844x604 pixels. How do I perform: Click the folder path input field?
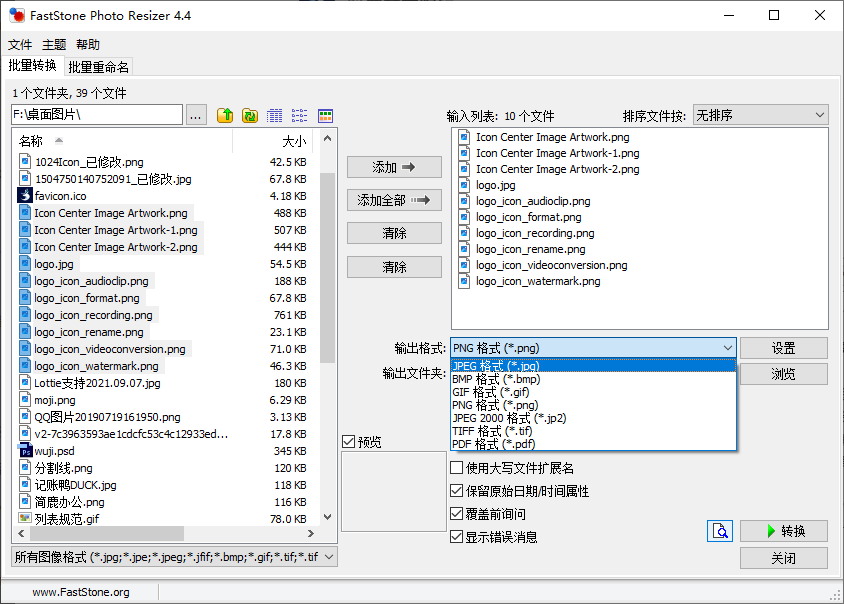[96, 116]
